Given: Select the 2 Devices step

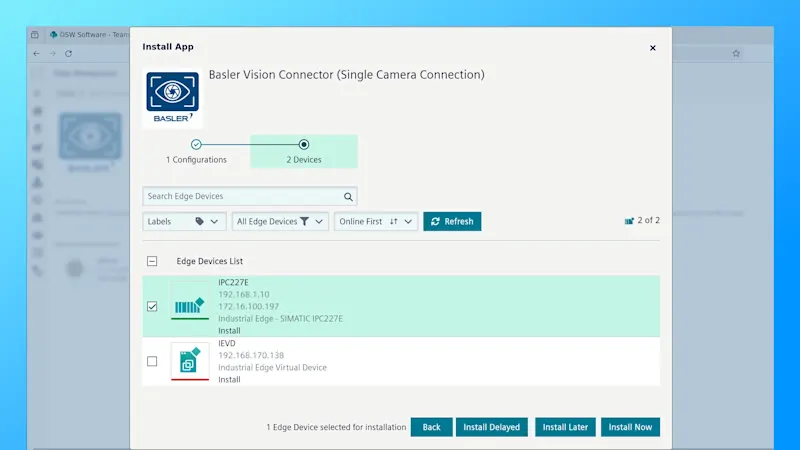Looking at the screenshot, I should tap(304, 160).
